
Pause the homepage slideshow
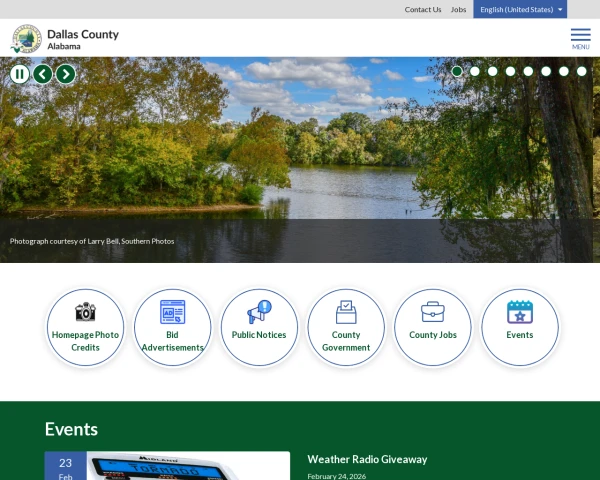20,74
